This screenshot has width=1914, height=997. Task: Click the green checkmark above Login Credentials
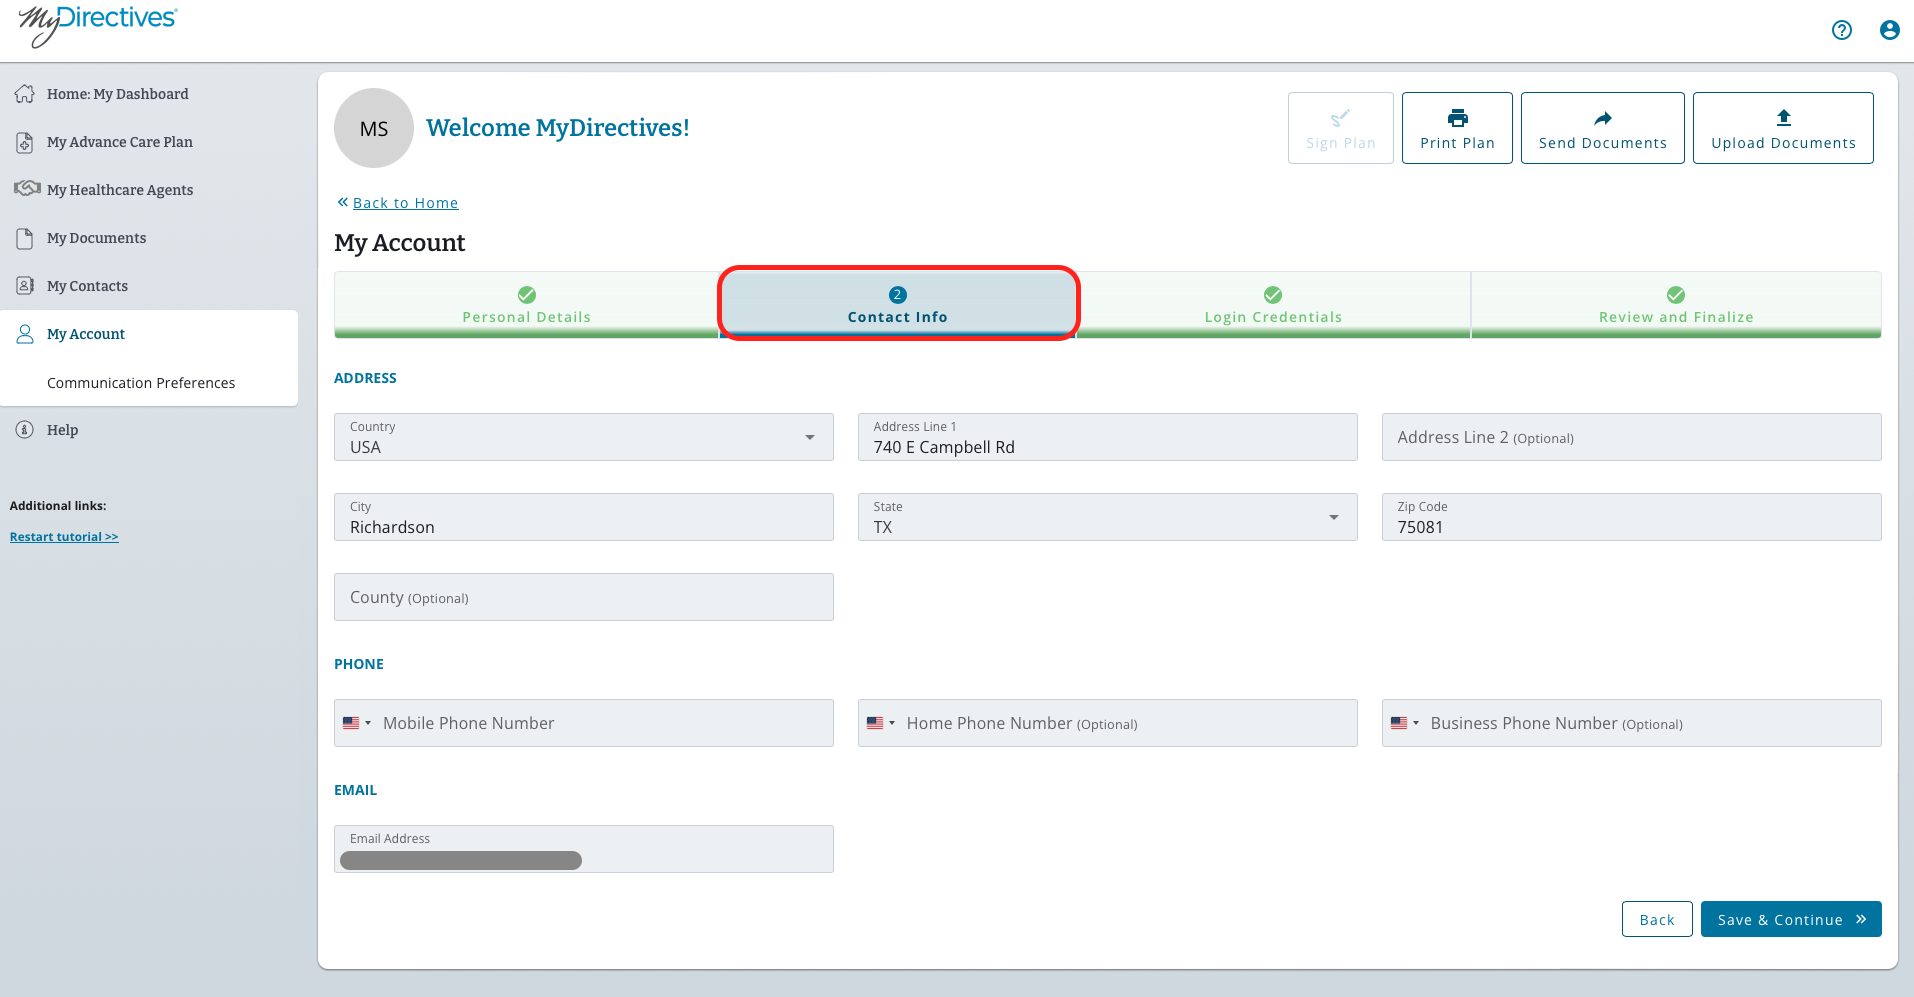pos(1273,295)
